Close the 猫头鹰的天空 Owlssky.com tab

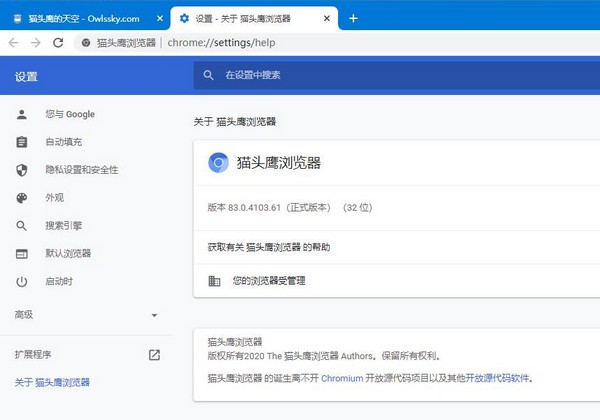click(x=155, y=18)
